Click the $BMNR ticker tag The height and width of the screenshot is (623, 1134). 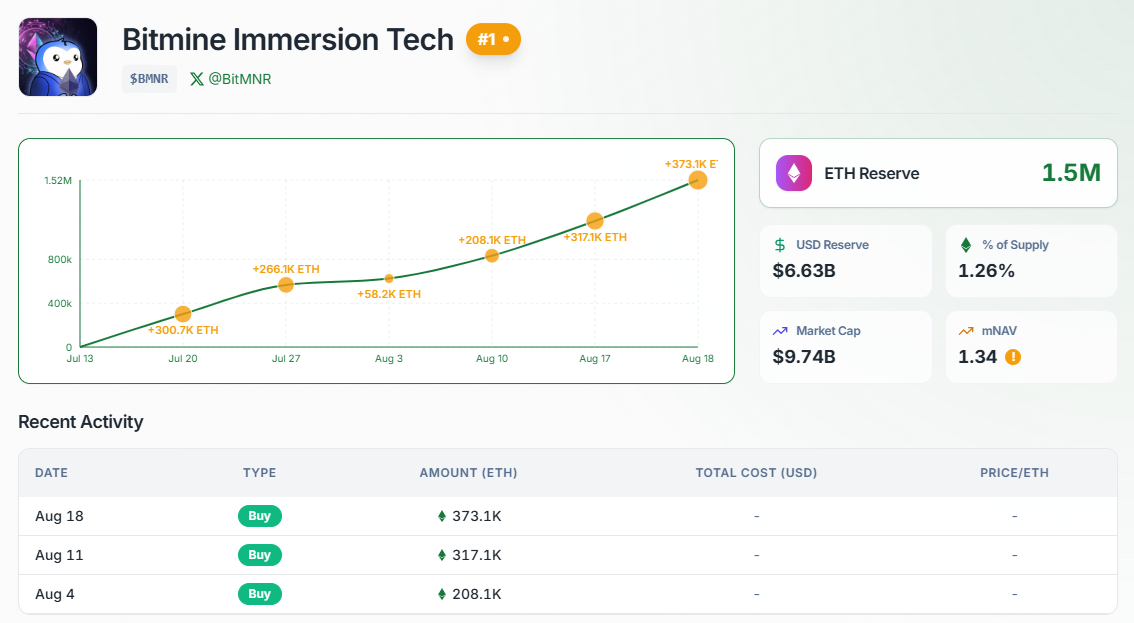[149, 79]
